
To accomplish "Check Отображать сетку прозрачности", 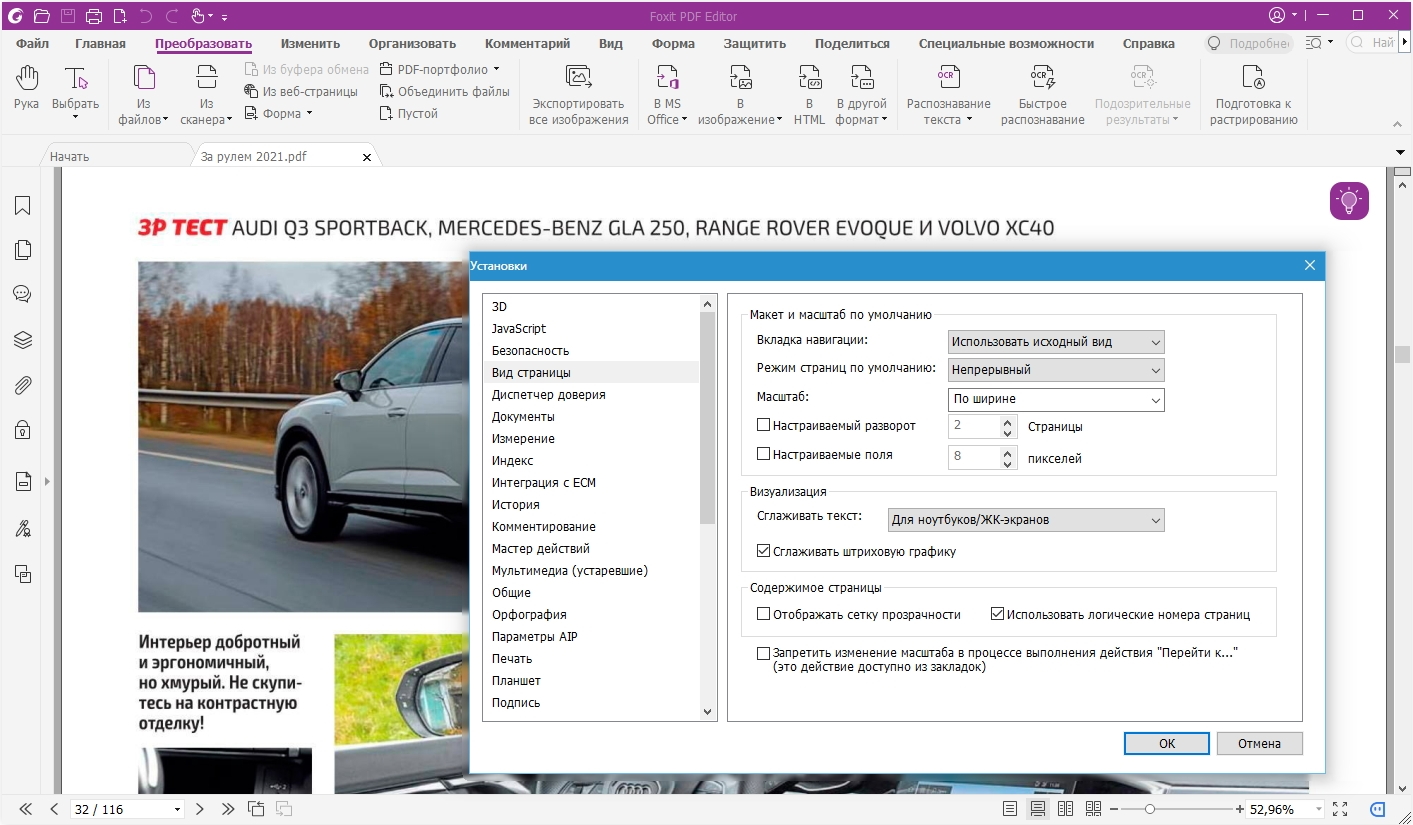I will (x=764, y=614).
